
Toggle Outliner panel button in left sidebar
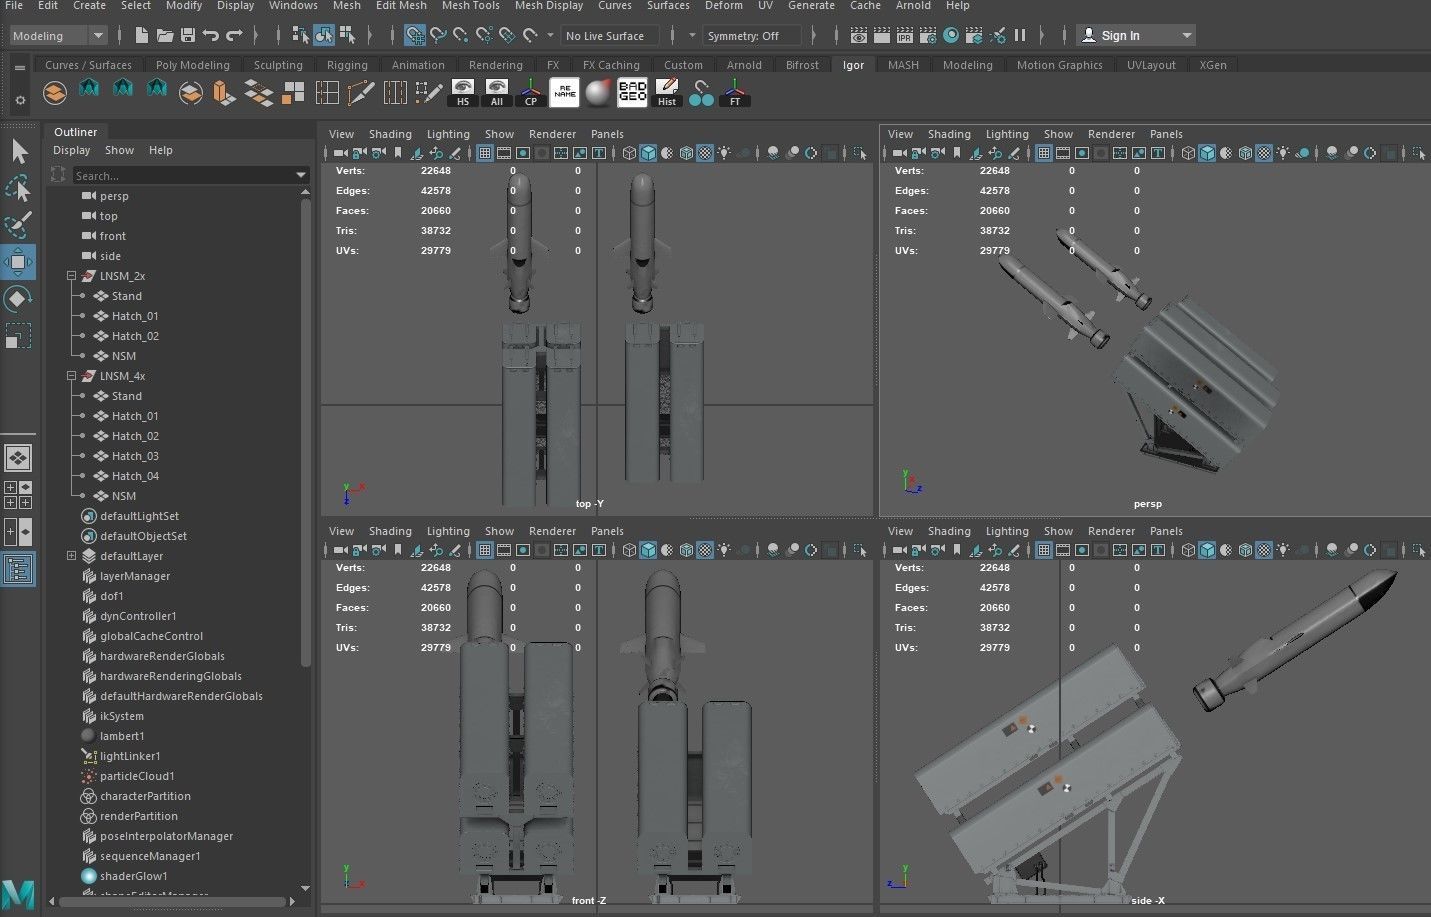pos(18,570)
